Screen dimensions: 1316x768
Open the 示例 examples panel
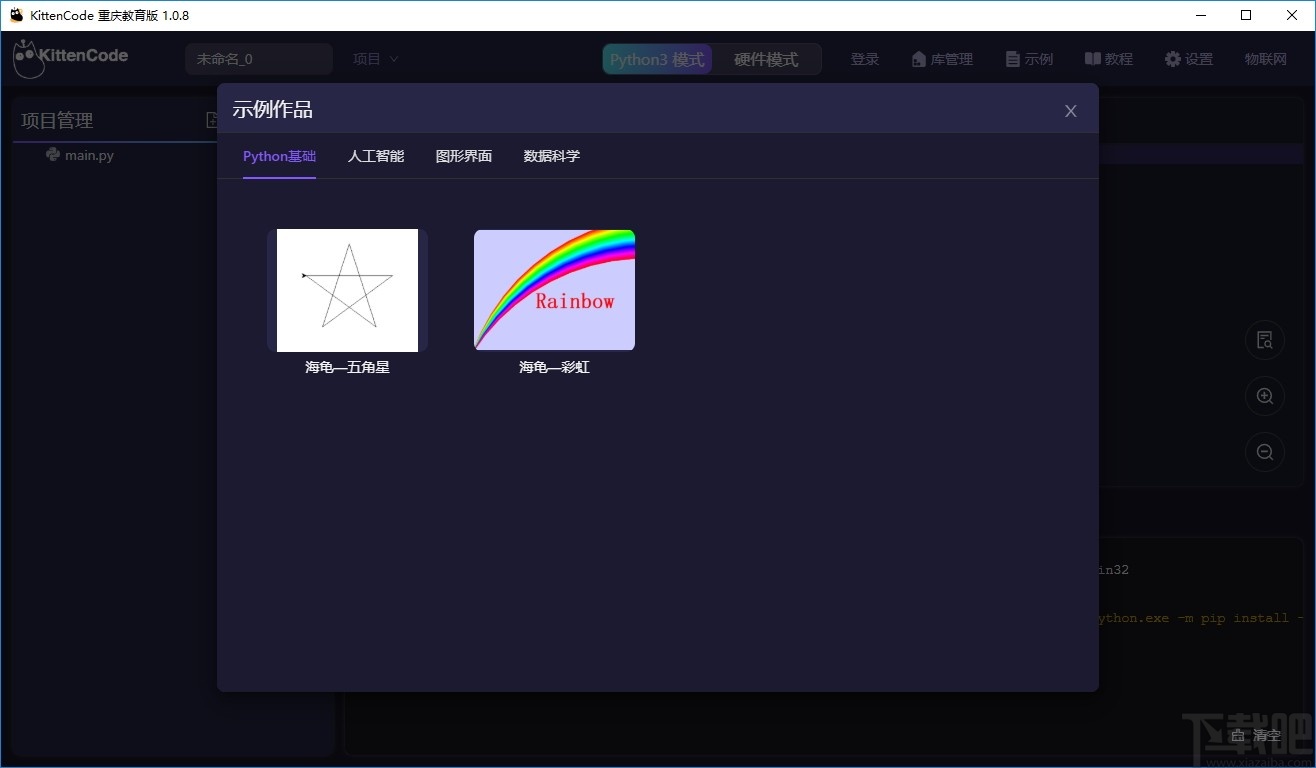[1029, 58]
